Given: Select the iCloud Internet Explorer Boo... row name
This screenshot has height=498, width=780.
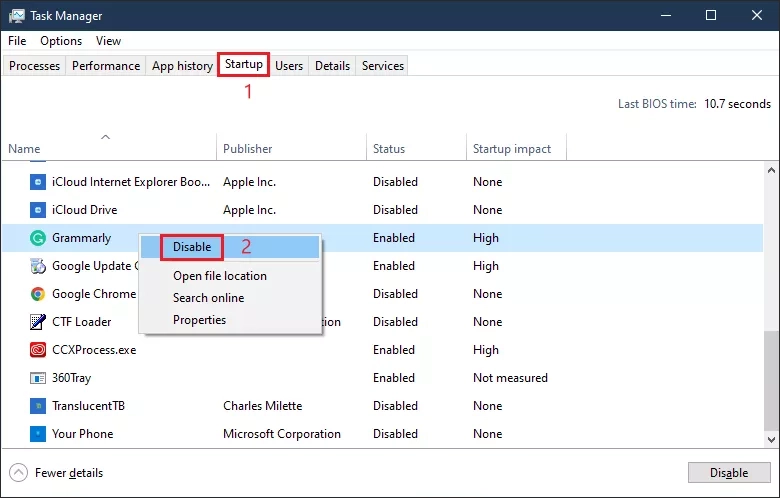Looking at the screenshot, I should [x=131, y=182].
